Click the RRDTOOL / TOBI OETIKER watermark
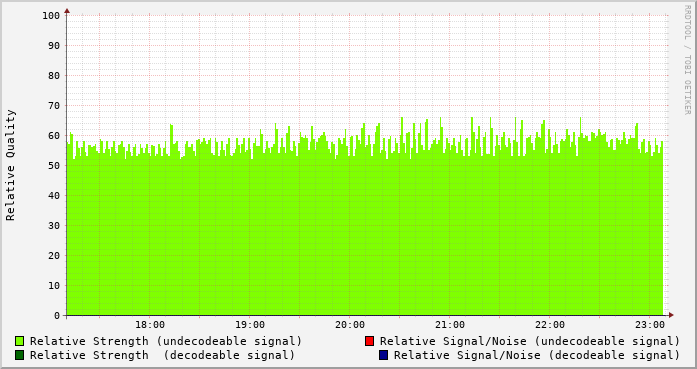697x369 pixels. [687, 60]
